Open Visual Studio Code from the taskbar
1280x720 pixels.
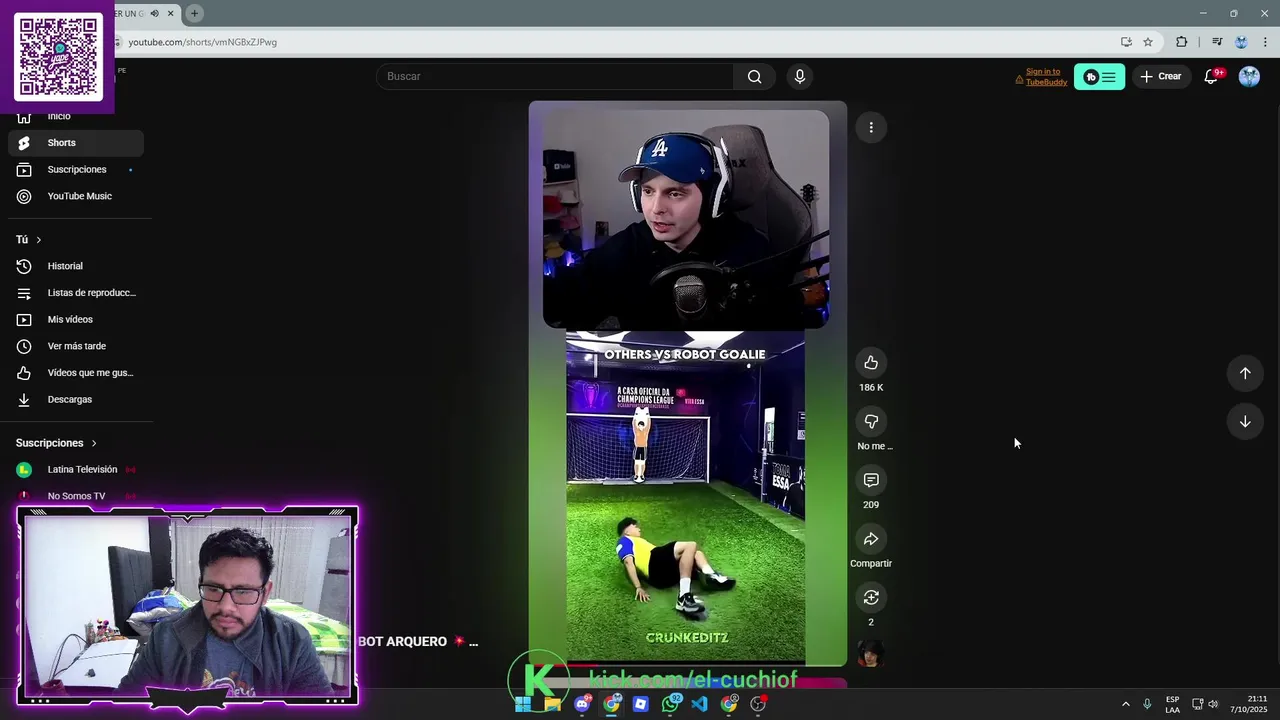point(699,704)
